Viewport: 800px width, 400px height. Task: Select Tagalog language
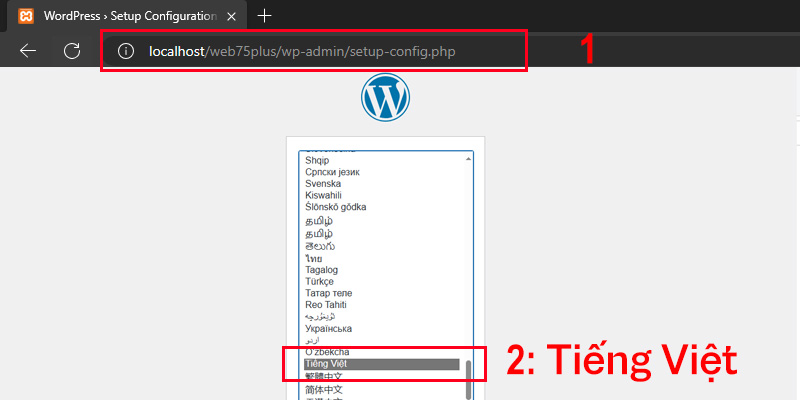coord(321,270)
